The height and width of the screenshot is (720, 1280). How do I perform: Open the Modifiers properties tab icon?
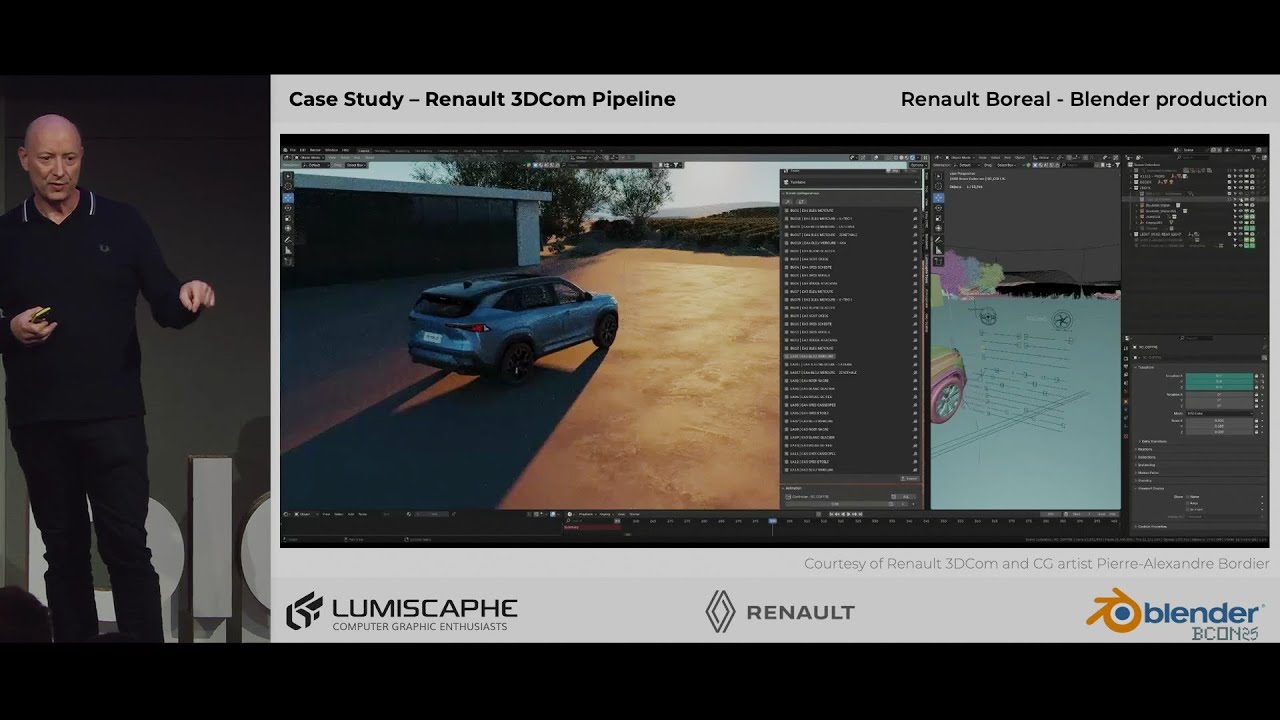(x=1126, y=409)
